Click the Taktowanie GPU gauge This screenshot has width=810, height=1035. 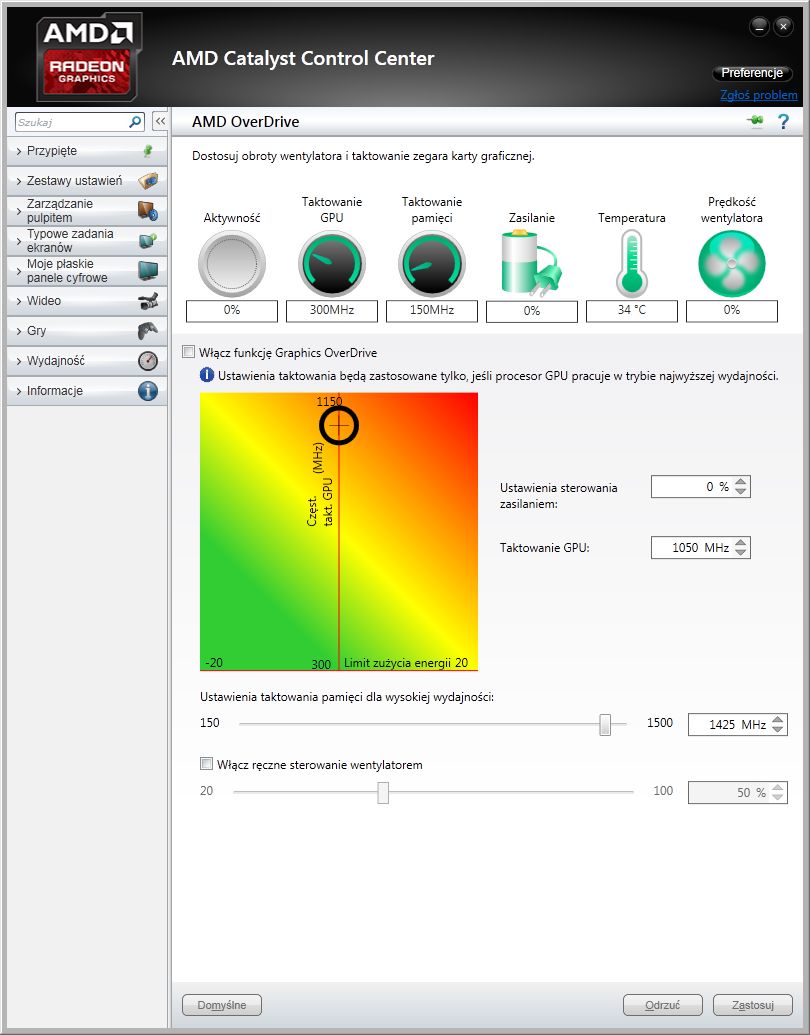pyautogui.click(x=332, y=264)
